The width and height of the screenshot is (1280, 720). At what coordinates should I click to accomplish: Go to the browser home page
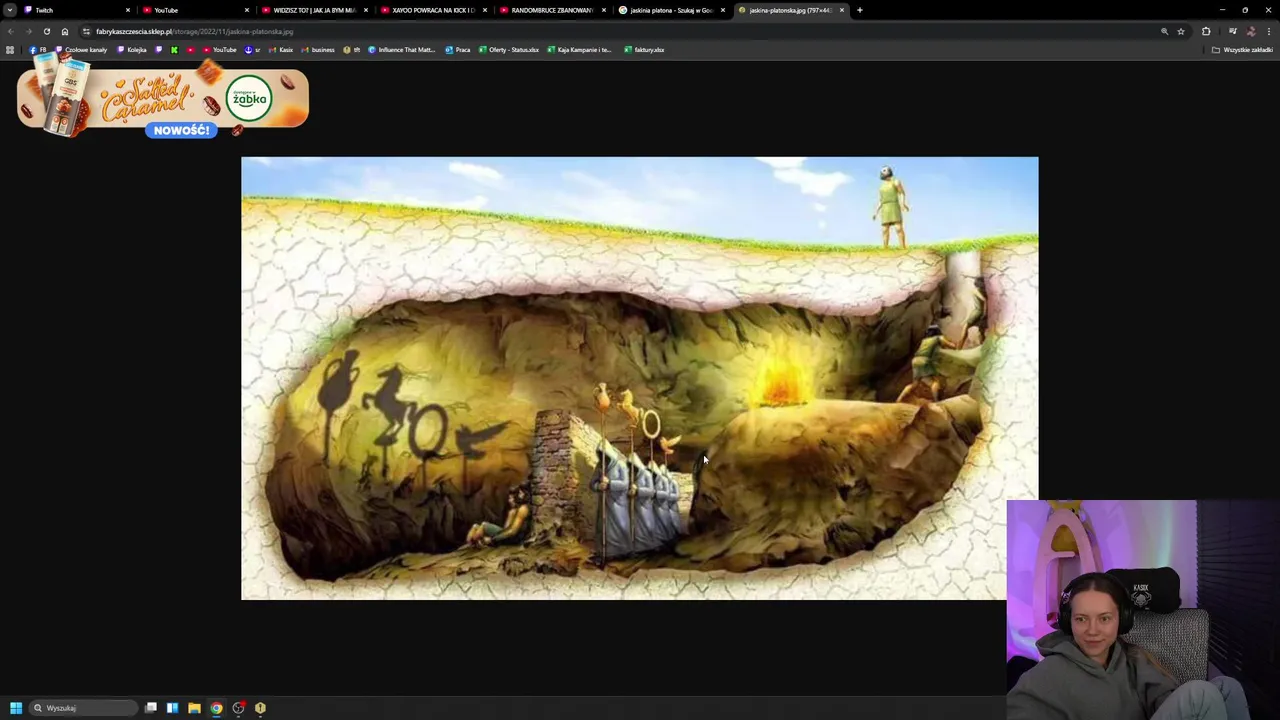(x=65, y=31)
